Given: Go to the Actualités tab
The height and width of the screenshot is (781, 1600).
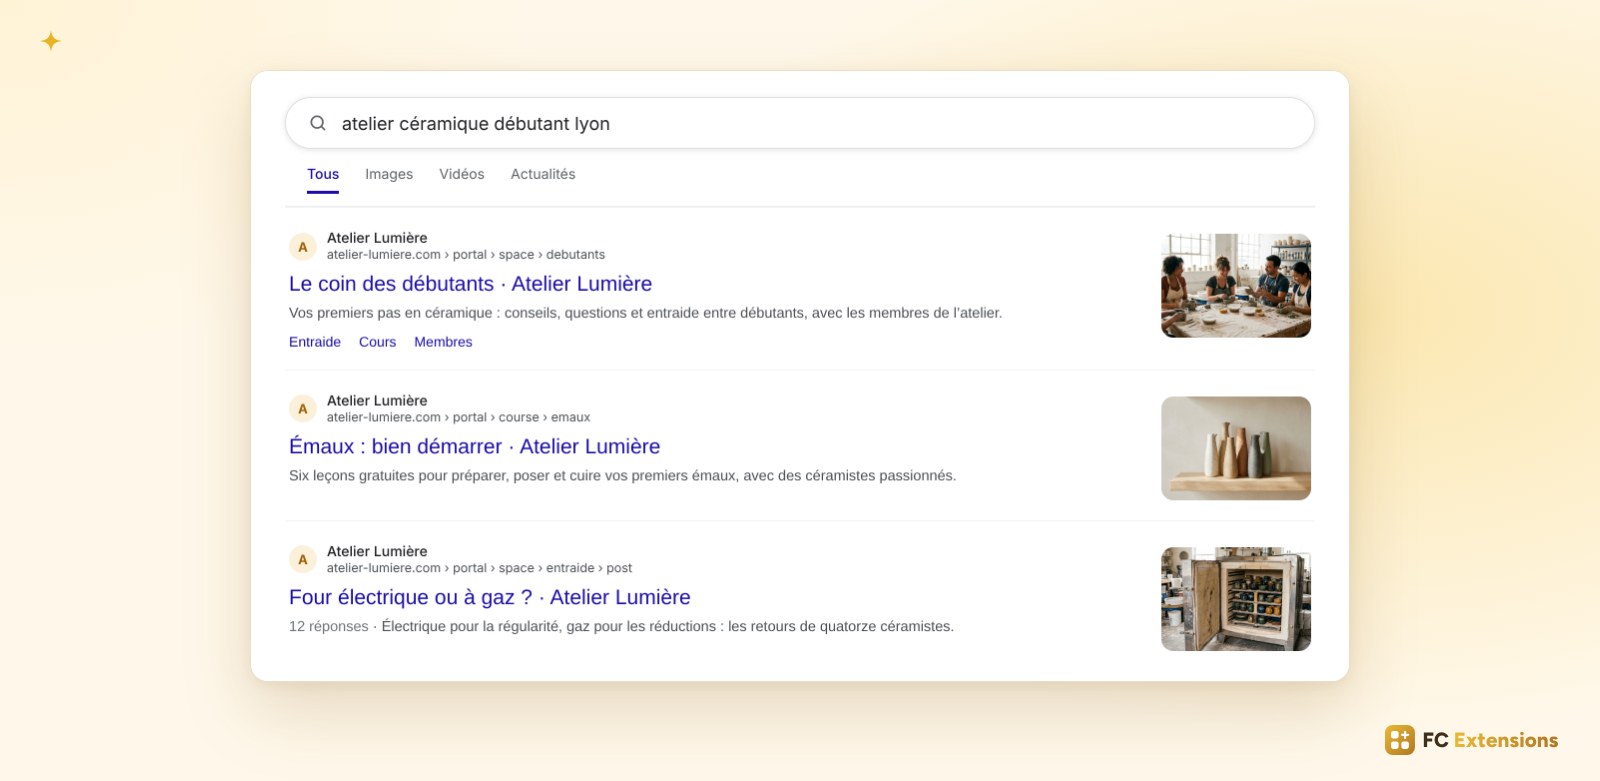Looking at the screenshot, I should point(543,174).
